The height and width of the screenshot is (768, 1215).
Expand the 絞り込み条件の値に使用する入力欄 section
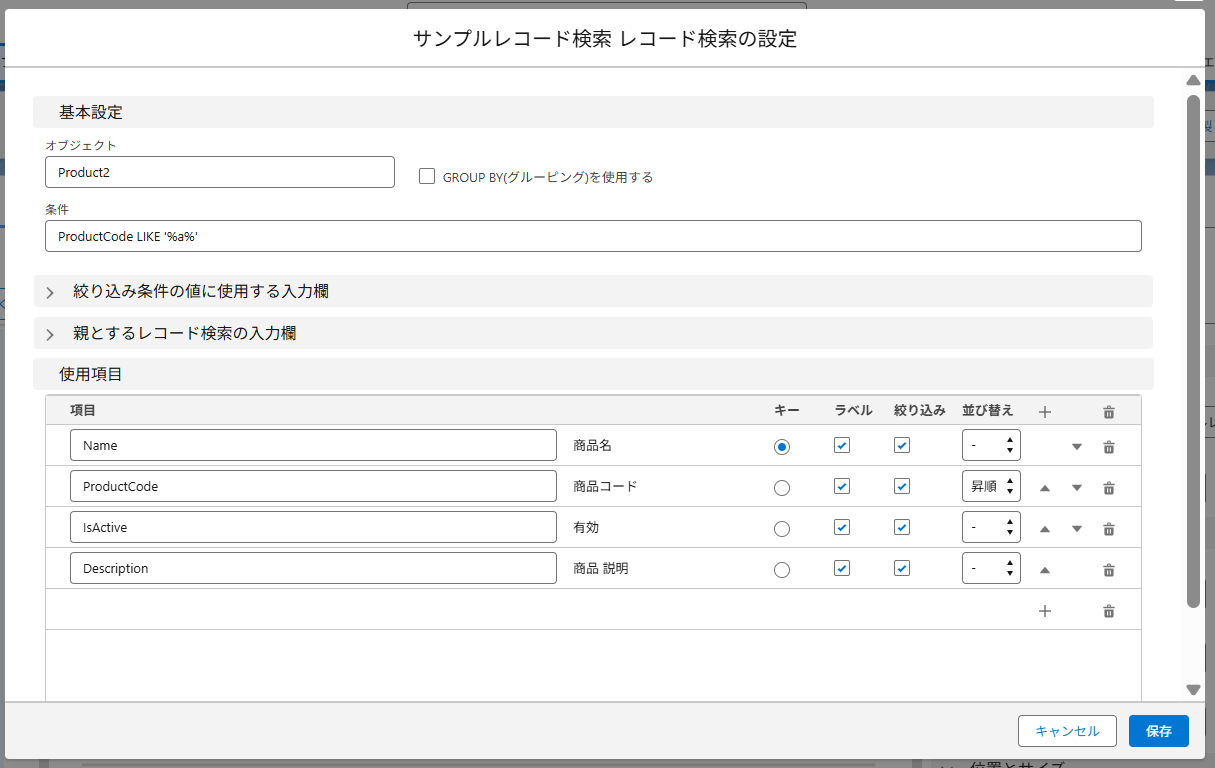[x=50, y=292]
